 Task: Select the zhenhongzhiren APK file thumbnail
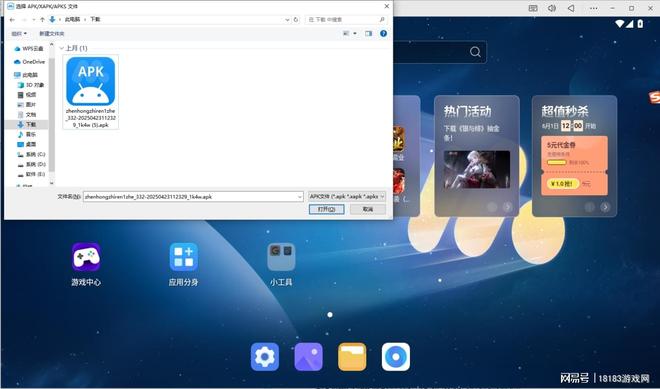(x=90, y=92)
